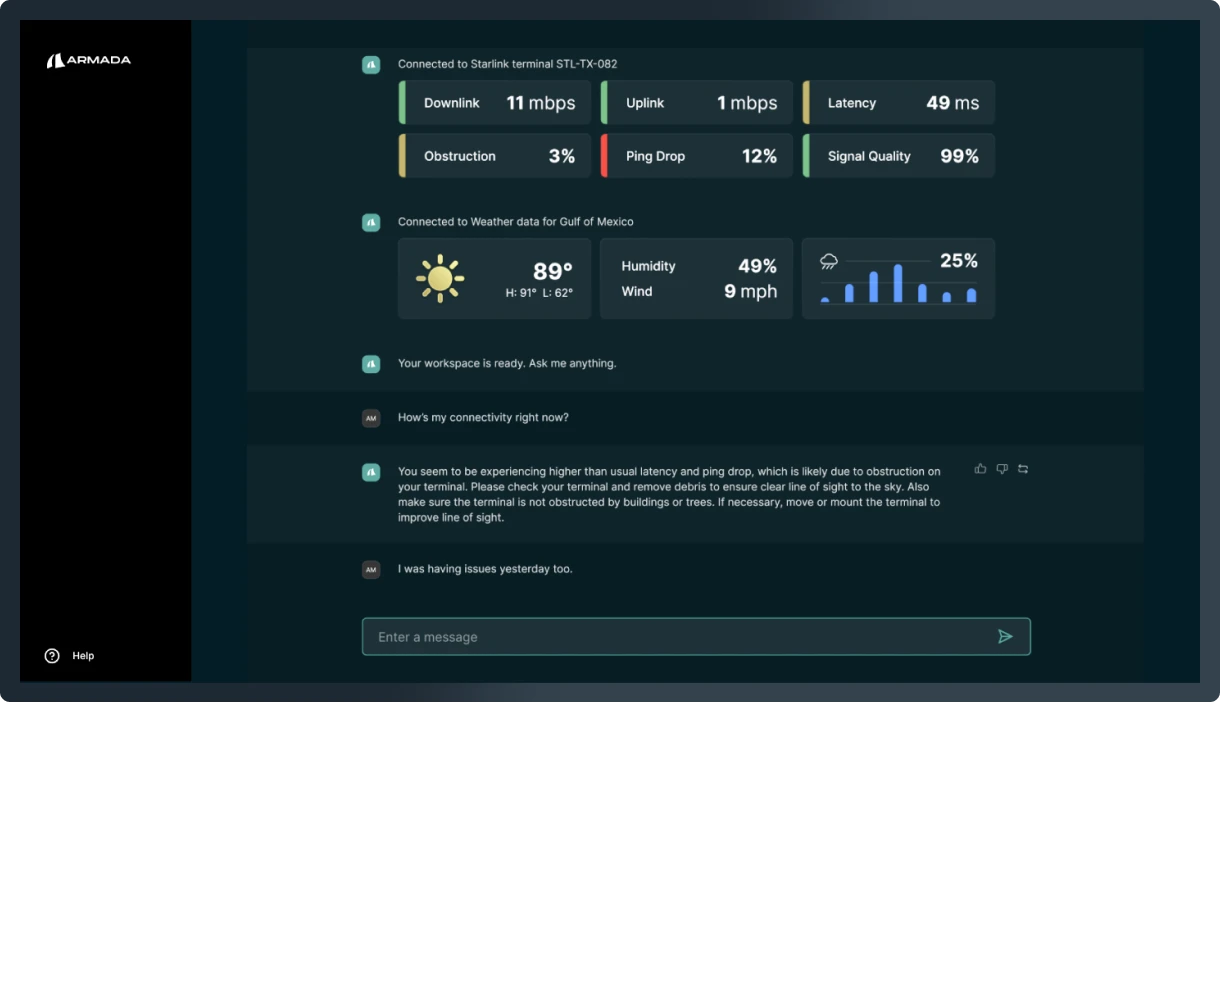Click AM user avatar beside connectivity question
This screenshot has height=984, width=1220.
[371, 418]
